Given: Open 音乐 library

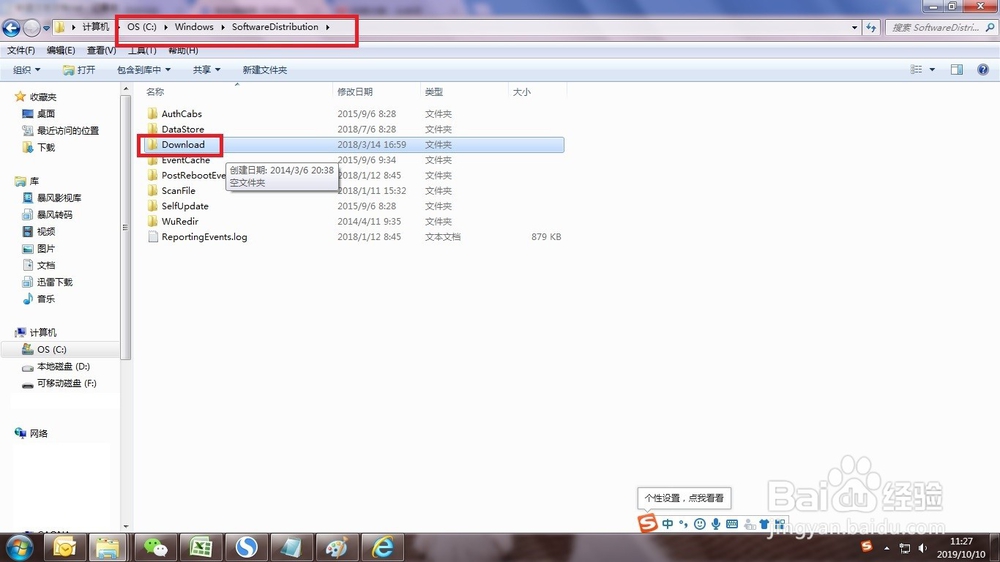Looking at the screenshot, I should coord(45,299).
